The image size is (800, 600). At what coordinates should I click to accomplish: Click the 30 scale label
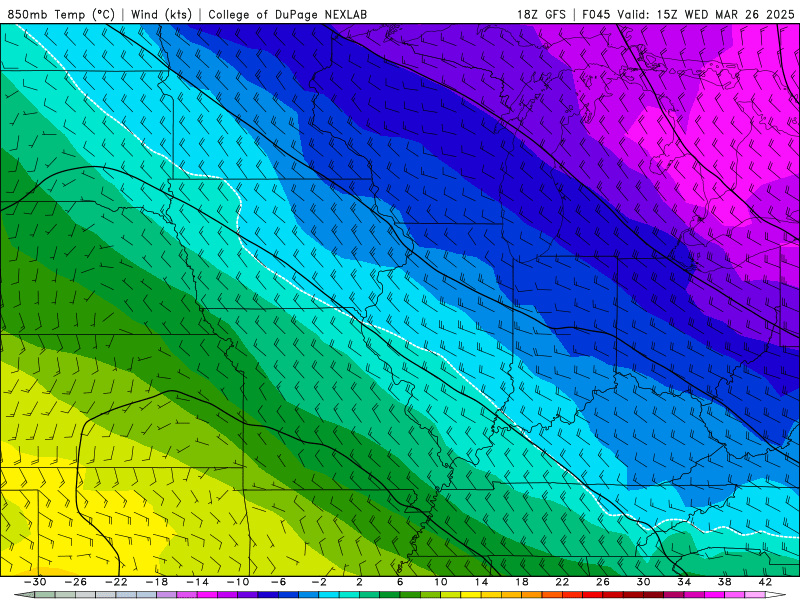[643, 582]
